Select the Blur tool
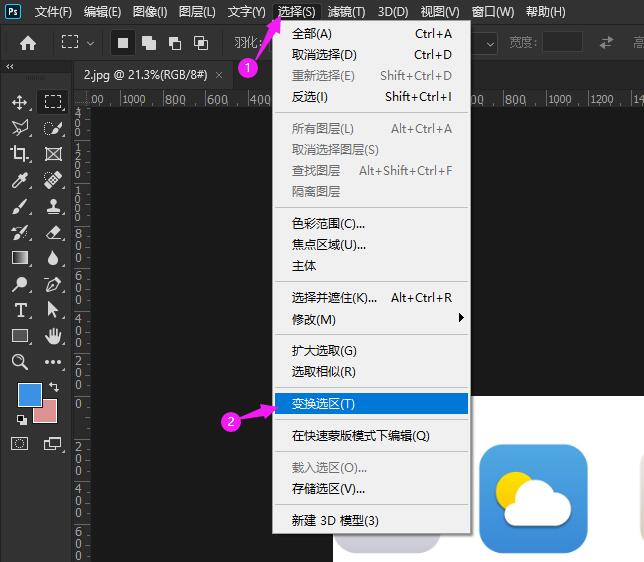 point(53,258)
